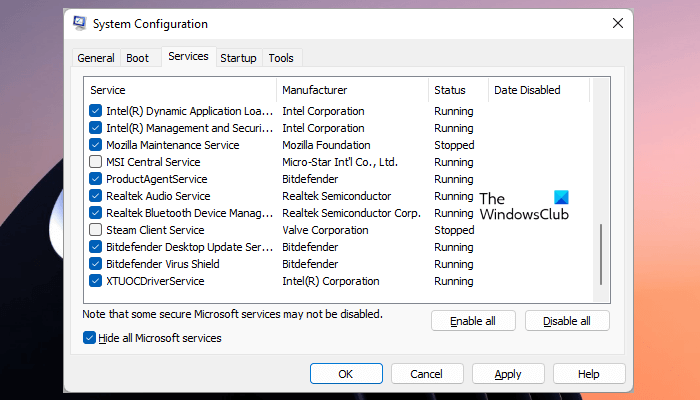Uncheck Mozilla Maintenance Service checkbox

pos(96,145)
